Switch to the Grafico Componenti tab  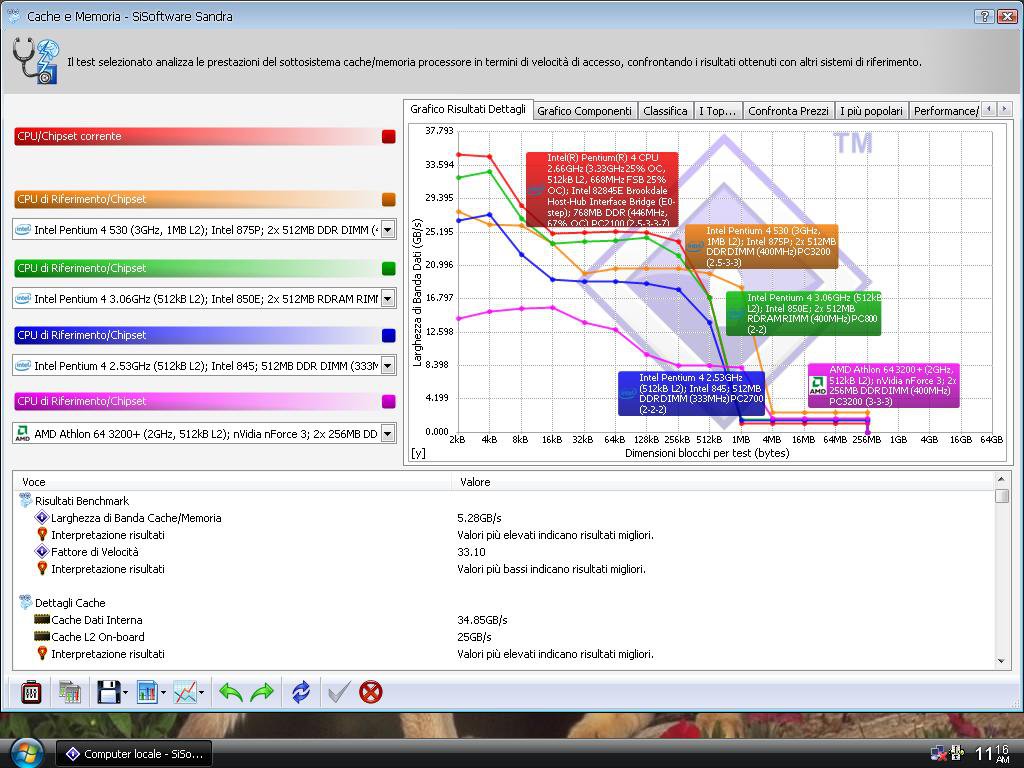pos(584,111)
